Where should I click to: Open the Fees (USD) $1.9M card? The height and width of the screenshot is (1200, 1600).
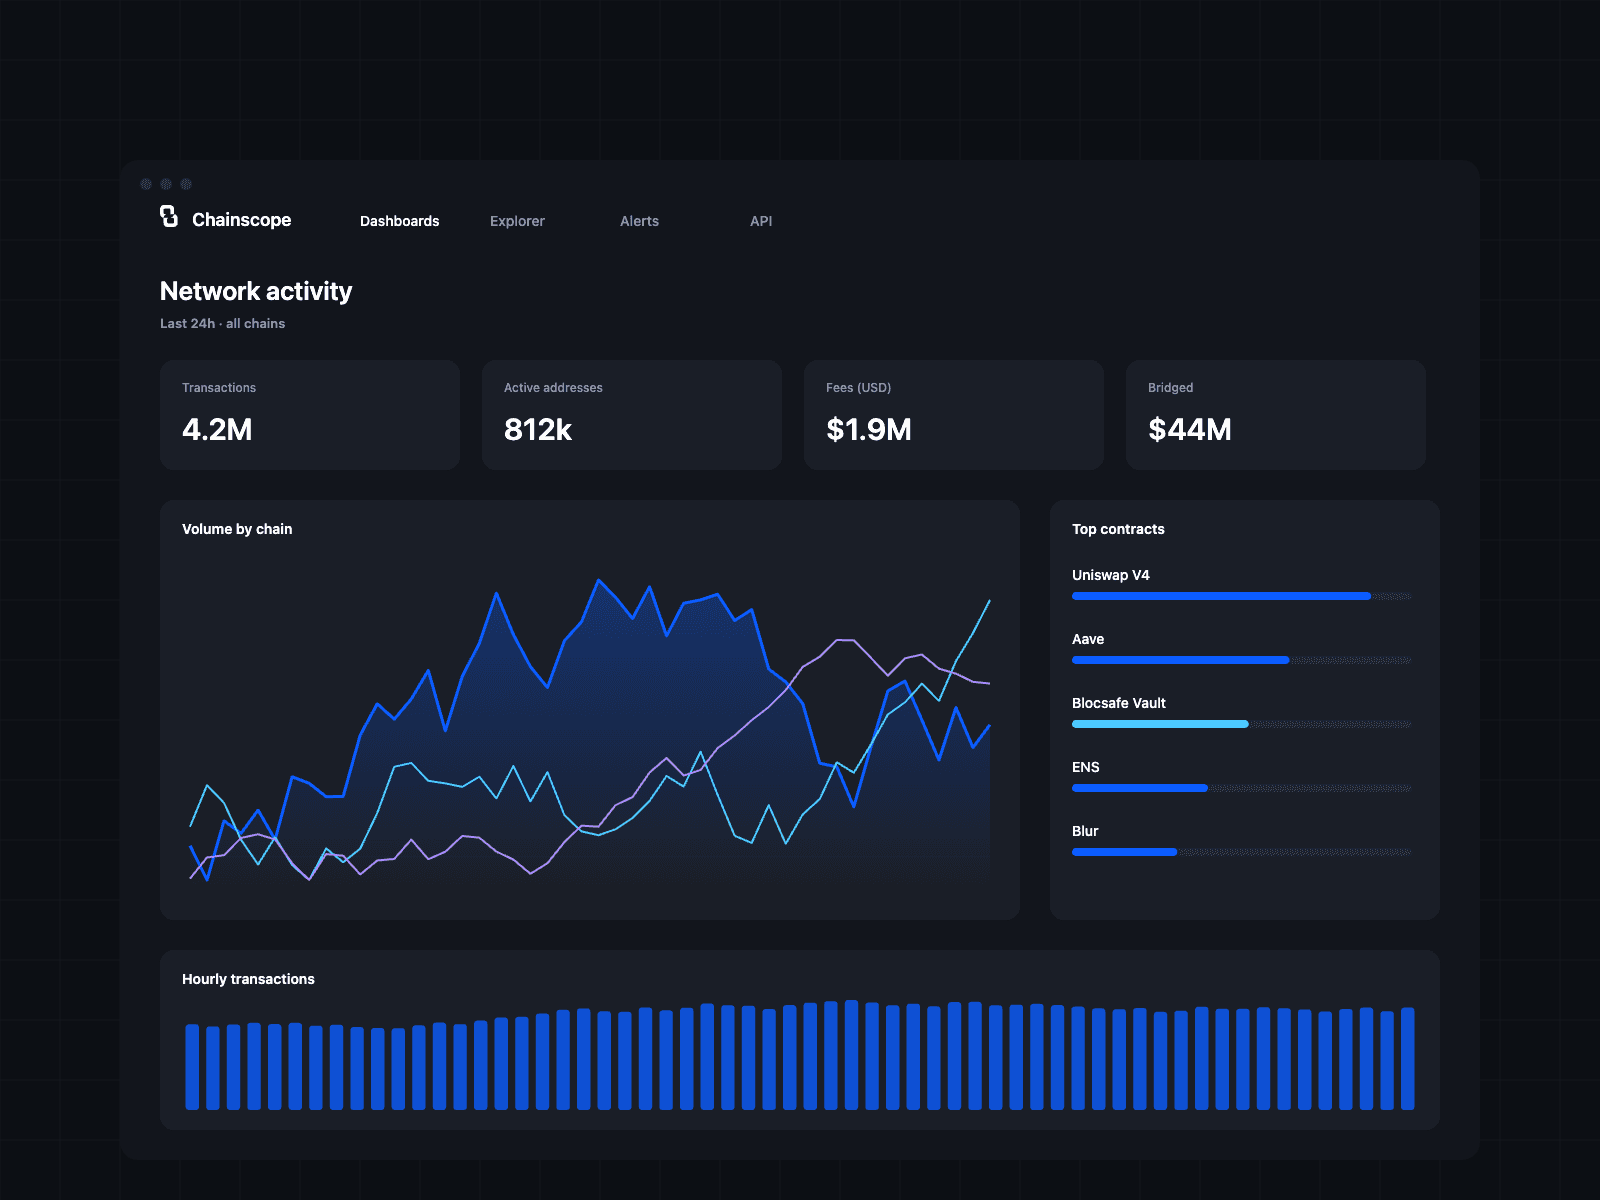954,415
